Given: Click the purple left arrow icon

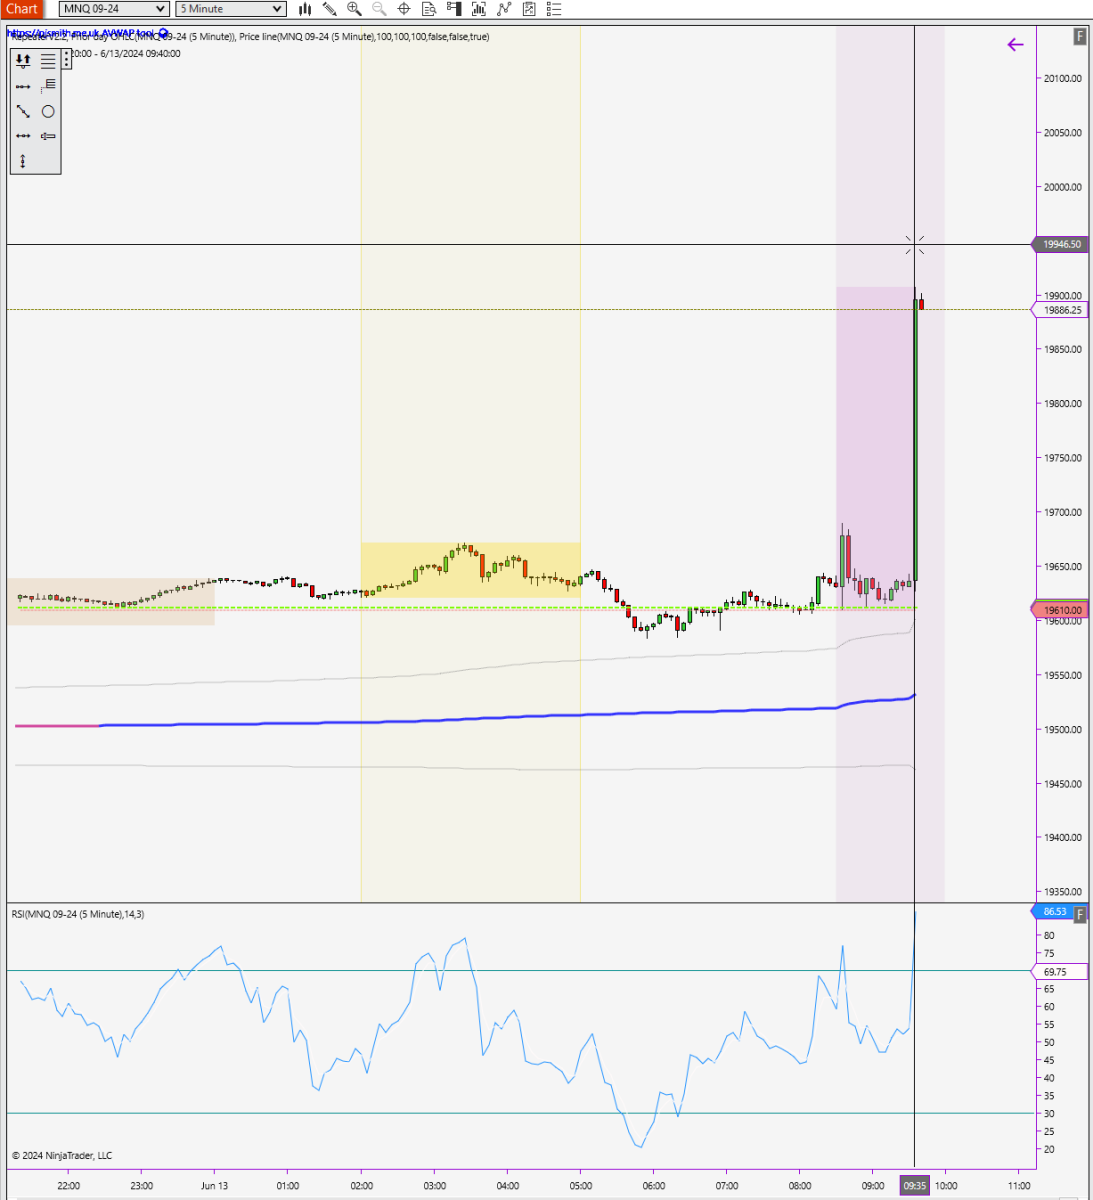Looking at the screenshot, I should click(1016, 44).
